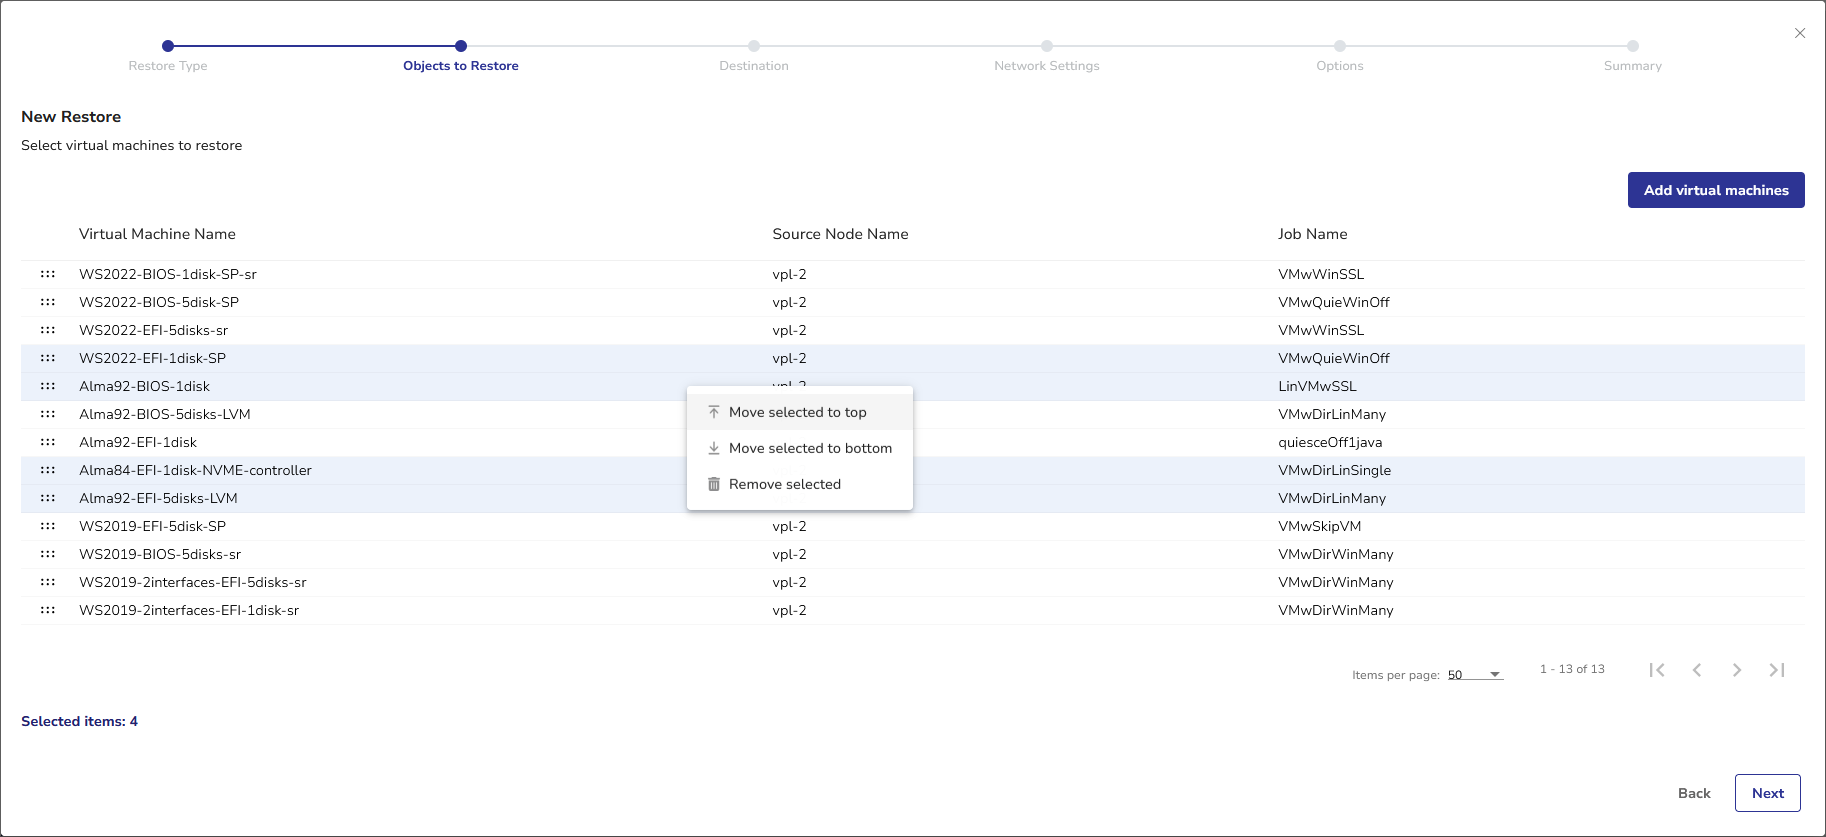
Task: Go Back to the previous step
Action: point(1694,793)
